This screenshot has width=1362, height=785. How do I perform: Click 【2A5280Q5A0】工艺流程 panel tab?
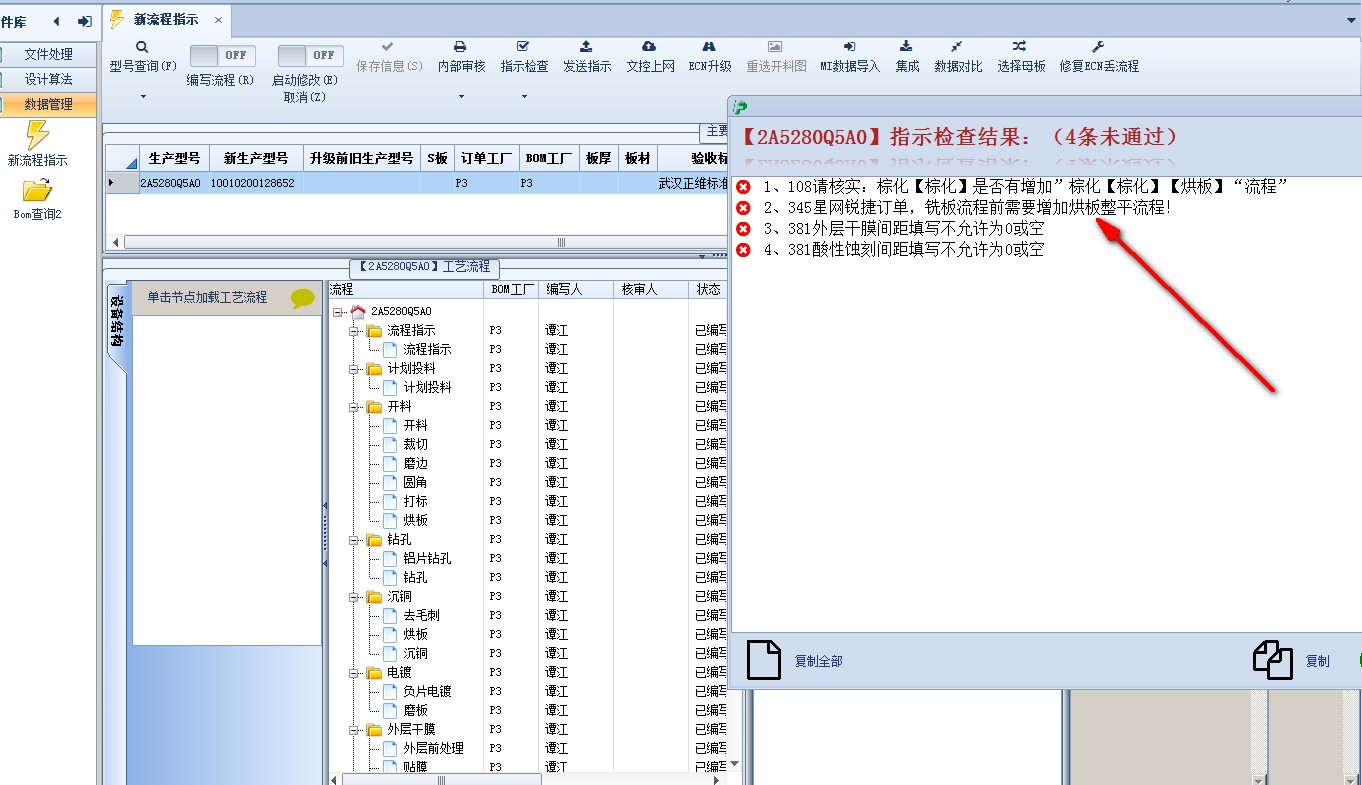click(x=425, y=267)
